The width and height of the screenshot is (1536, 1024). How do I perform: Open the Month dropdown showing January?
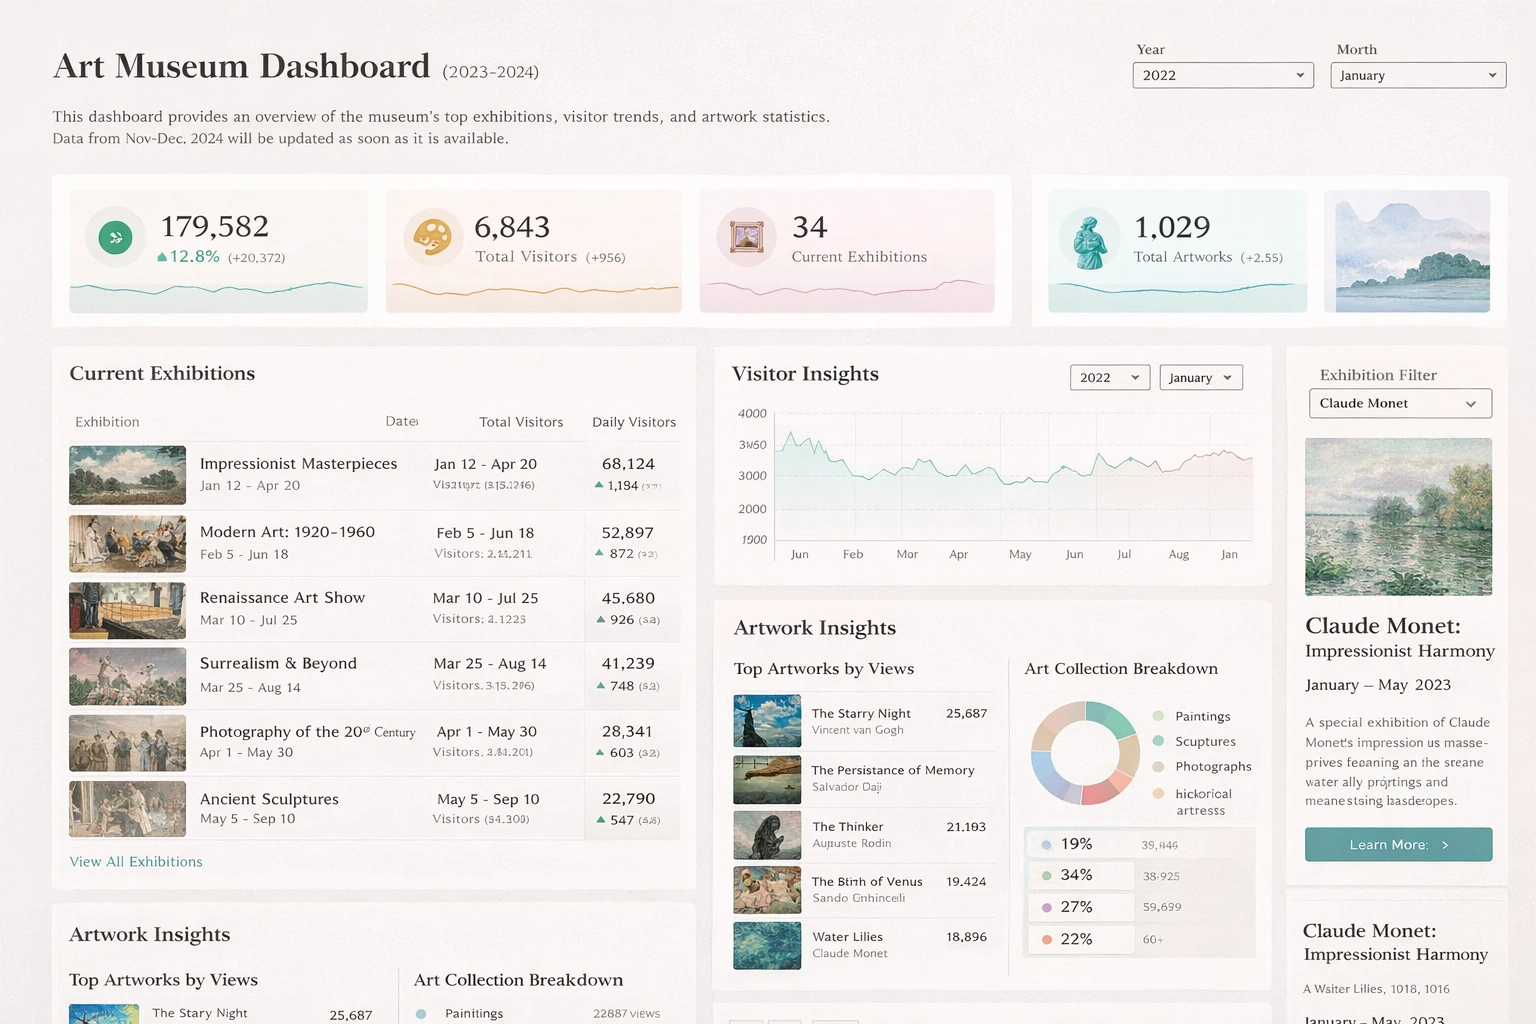pos(1417,76)
